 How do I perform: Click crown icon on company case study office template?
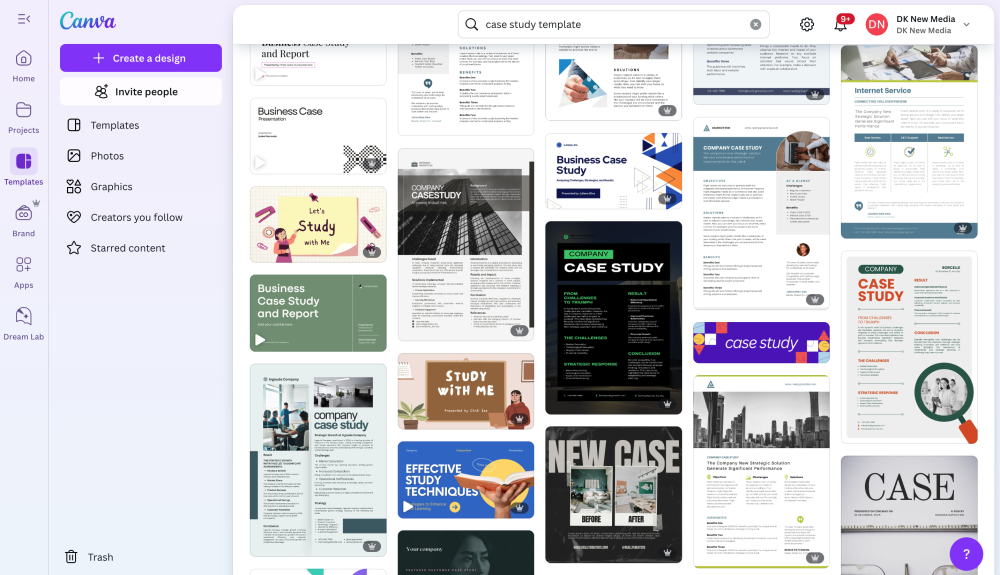(x=371, y=546)
